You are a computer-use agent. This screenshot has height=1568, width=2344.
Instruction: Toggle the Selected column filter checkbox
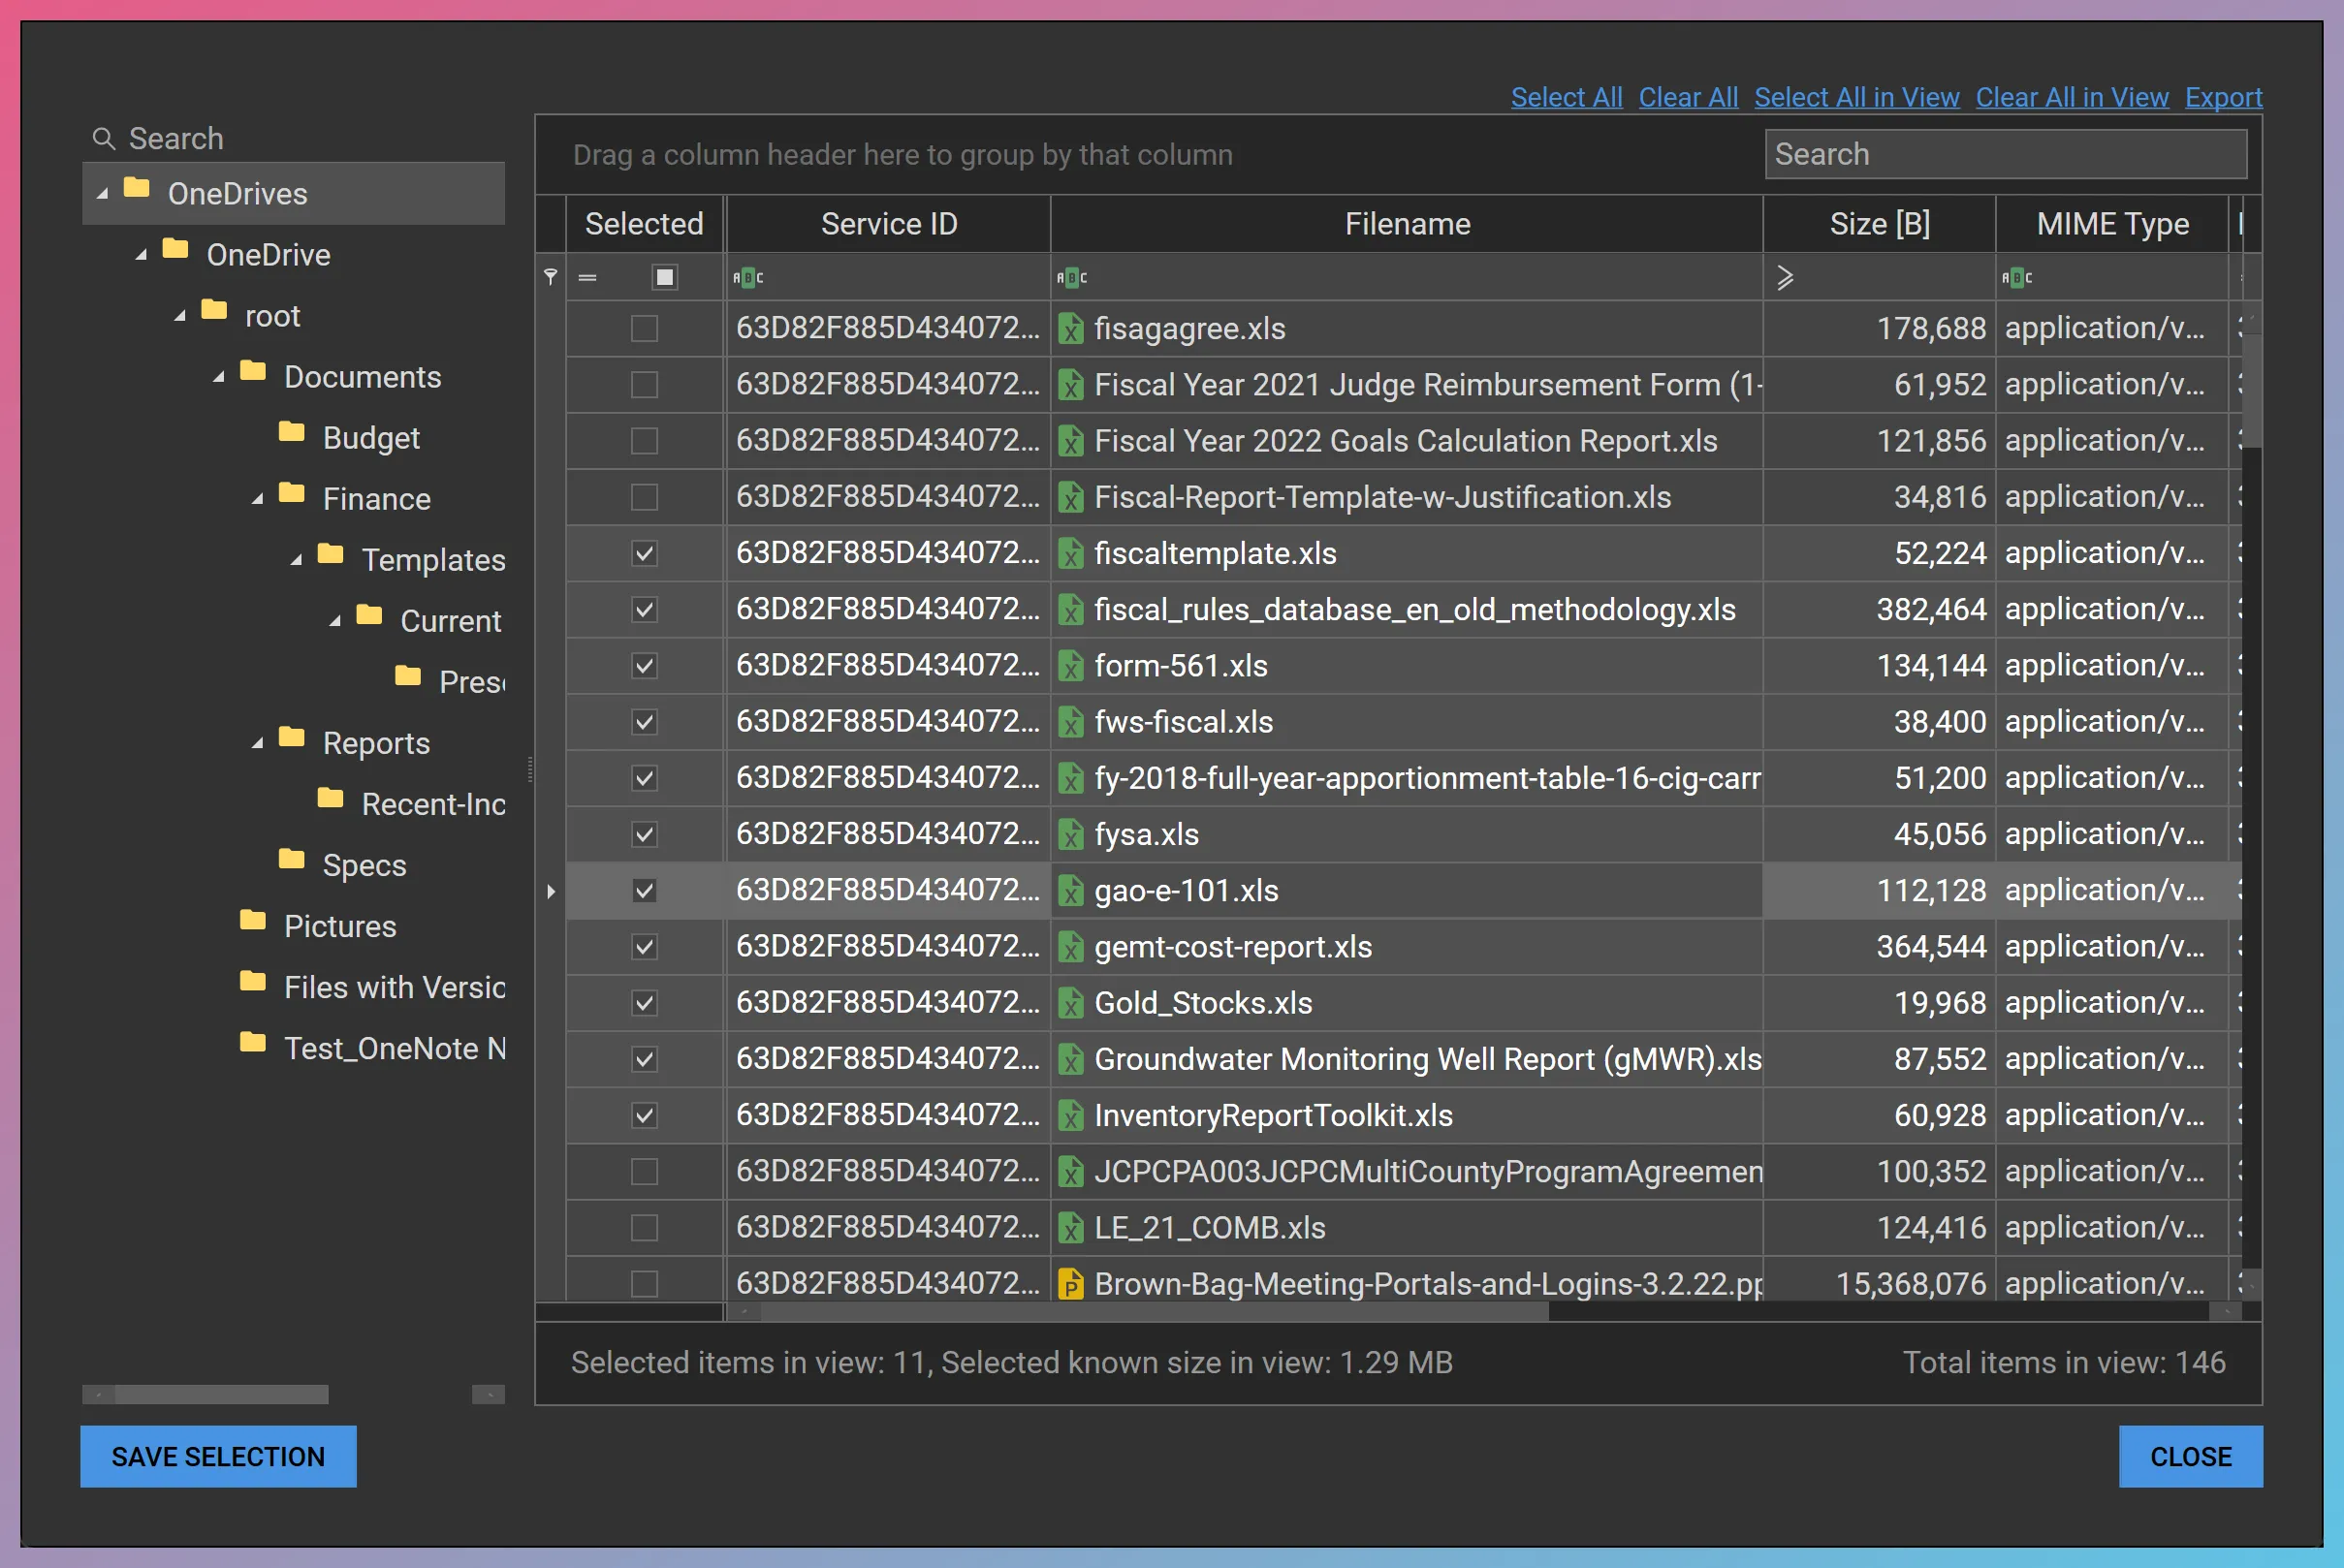click(x=665, y=277)
